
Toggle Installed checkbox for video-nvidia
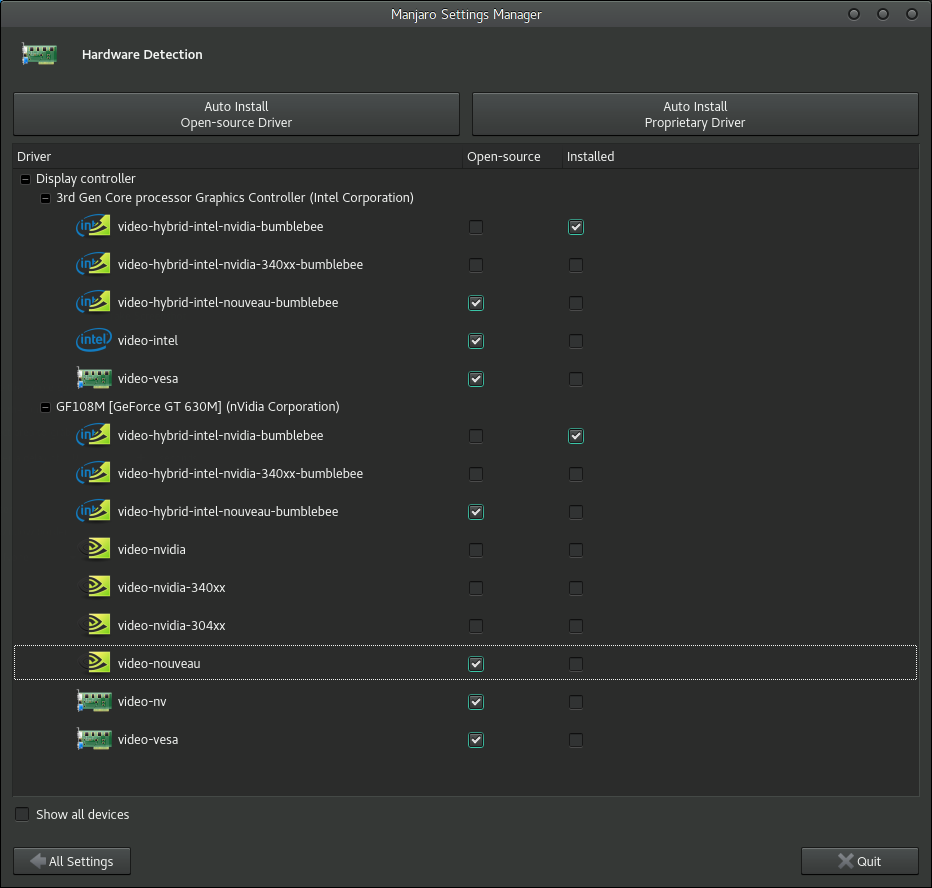[x=575, y=550]
